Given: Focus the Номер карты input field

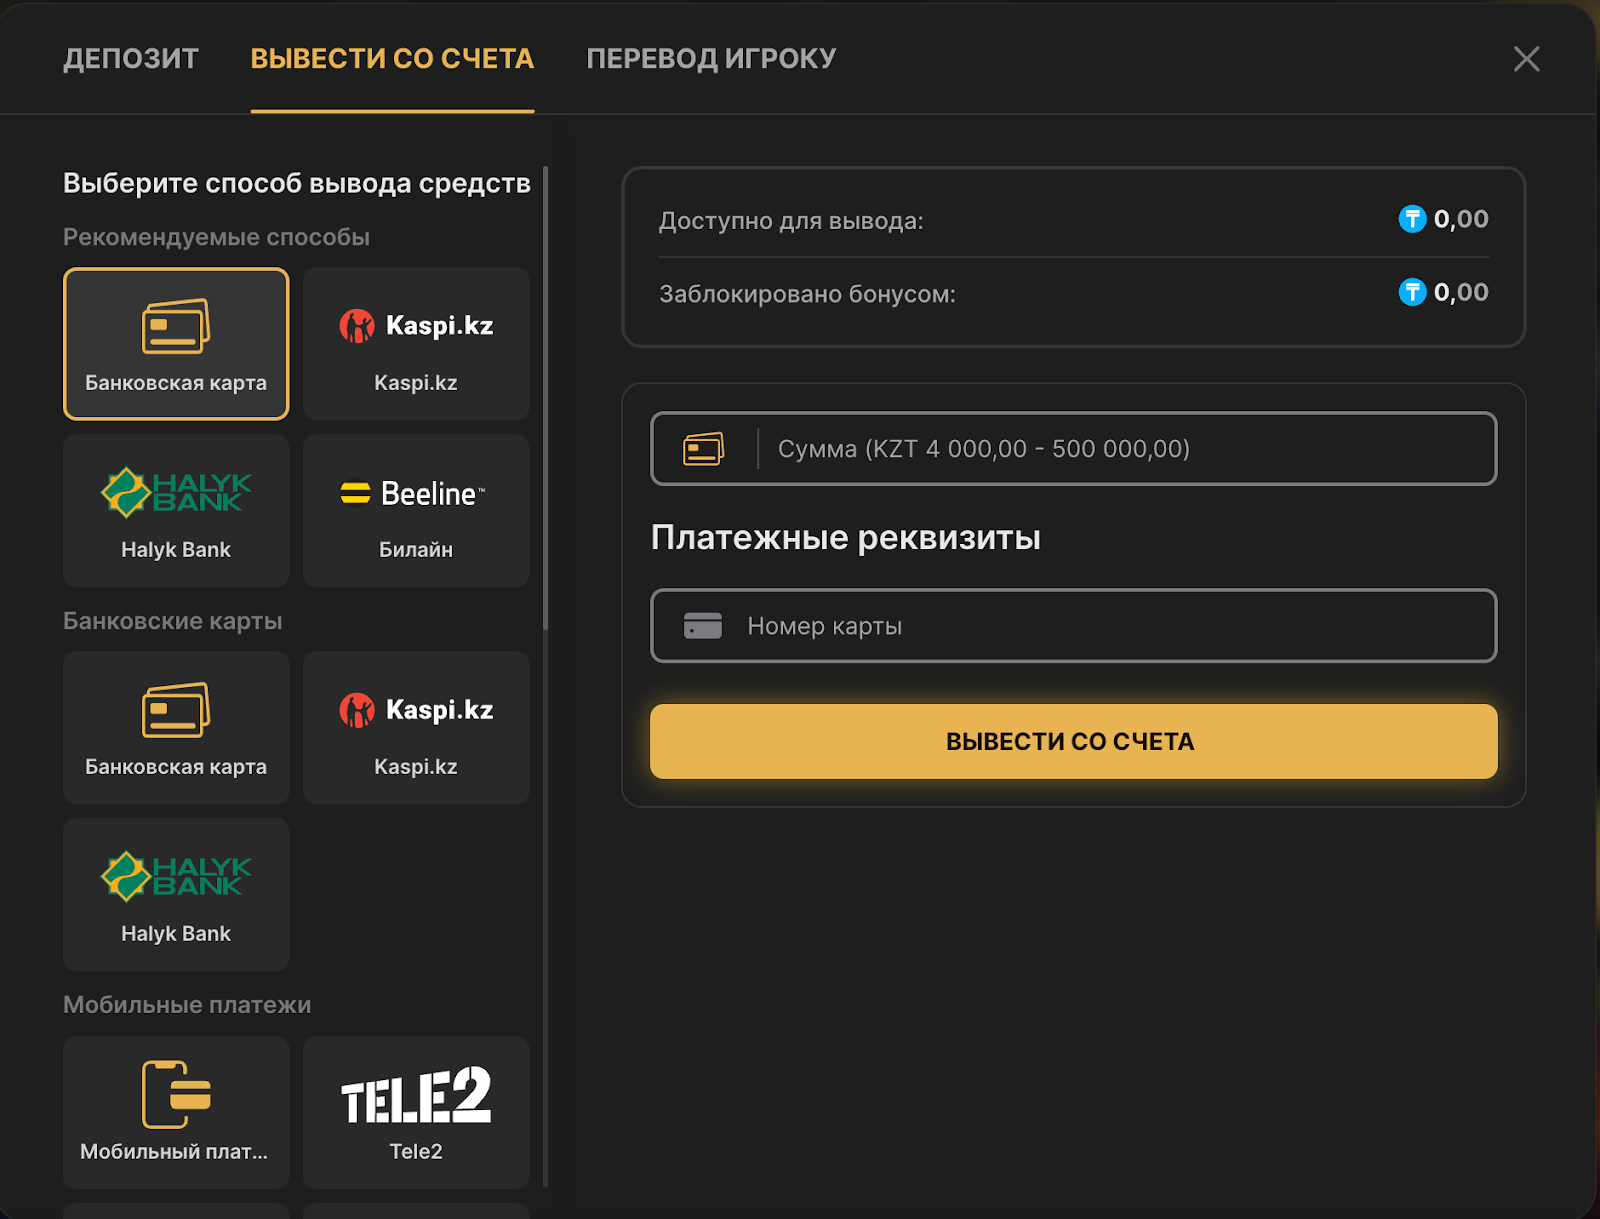Looking at the screenshot, I should 1110,626.
